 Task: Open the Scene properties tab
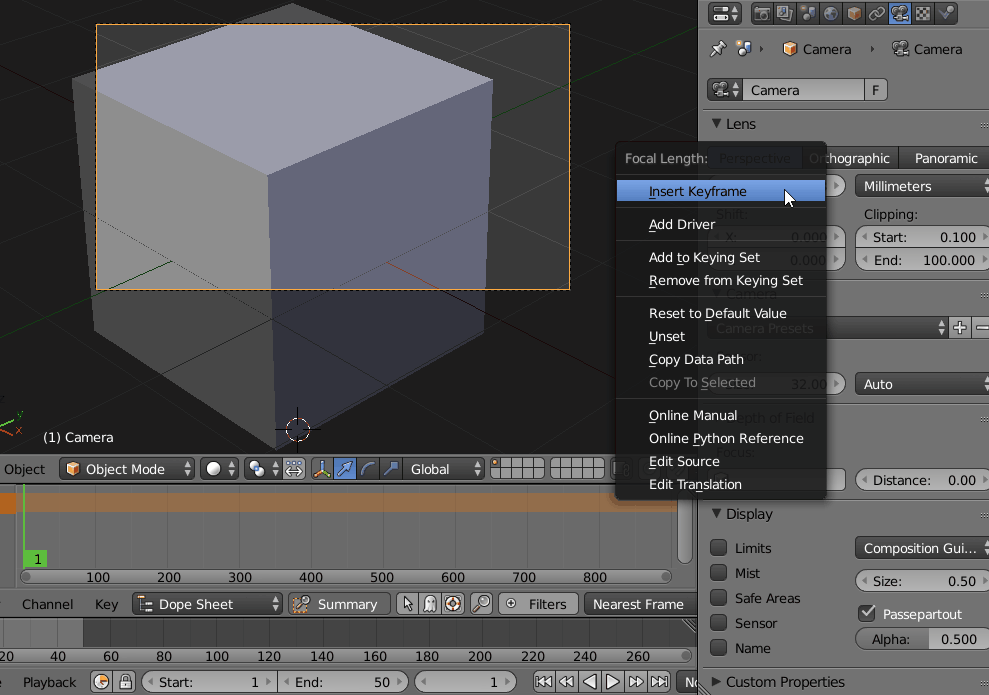pyautogui.click(x=808, y=13)
